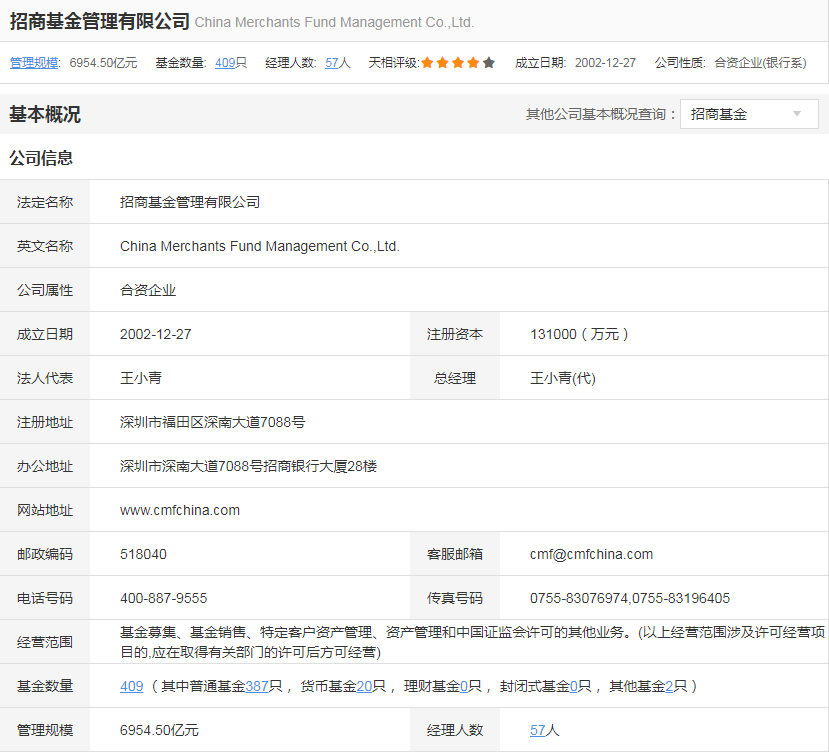Image resolution: width=829 pixels, height=754 pixels.
Task: Click the phone number 400-887-9555
Action: click(x=163, y=598)
